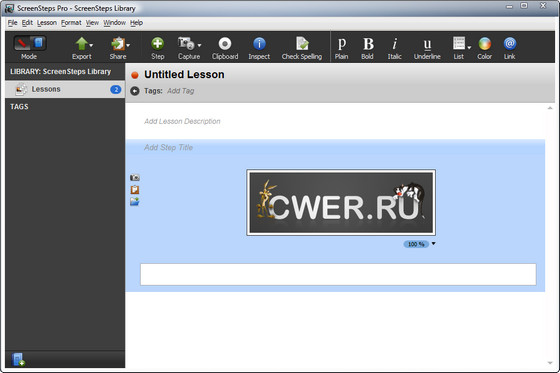
Task: Expand the List style dropdown
Action: [x=469, y=48]
